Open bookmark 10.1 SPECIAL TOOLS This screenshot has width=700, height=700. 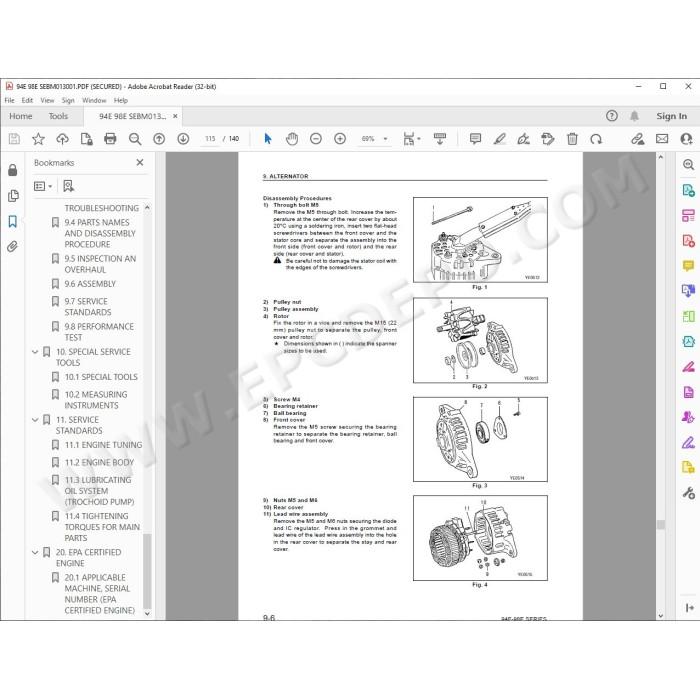101,377
